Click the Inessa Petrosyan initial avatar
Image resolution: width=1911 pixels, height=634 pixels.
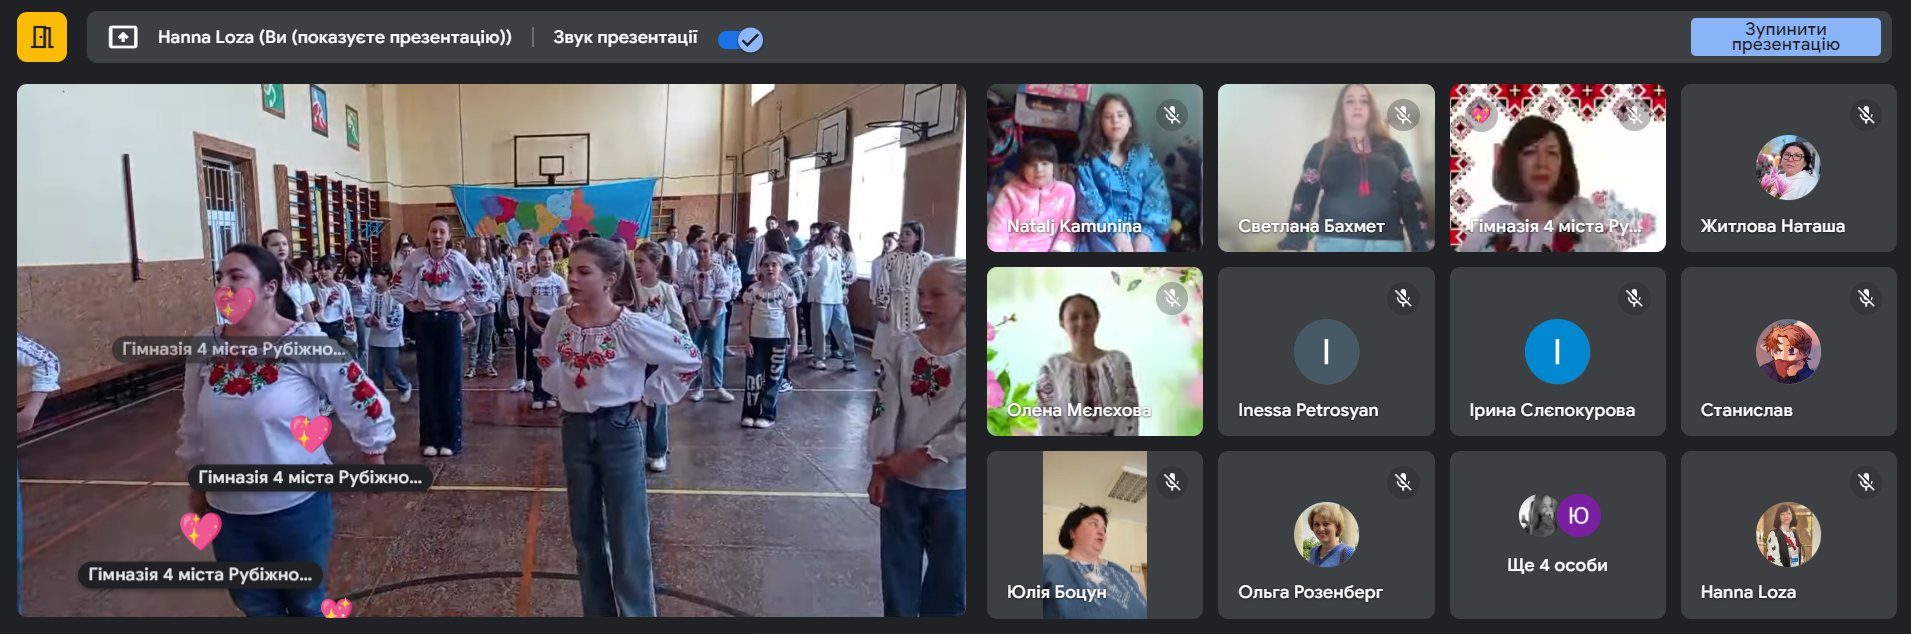[x=1326, y=352]
